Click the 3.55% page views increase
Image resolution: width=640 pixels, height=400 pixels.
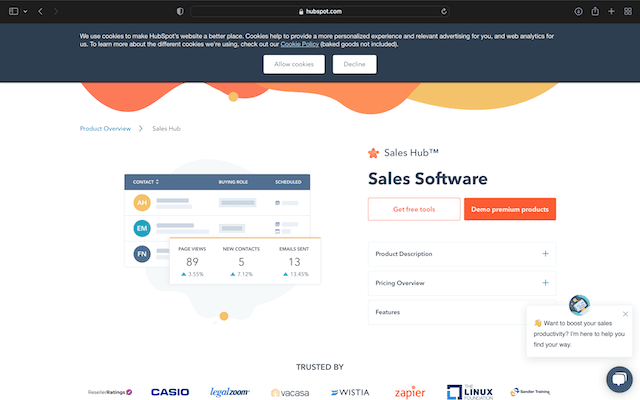pos(192,274)
